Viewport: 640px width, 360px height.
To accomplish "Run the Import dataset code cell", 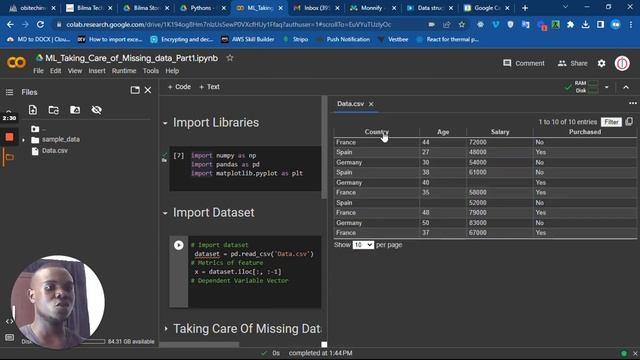I will (178, 245).
